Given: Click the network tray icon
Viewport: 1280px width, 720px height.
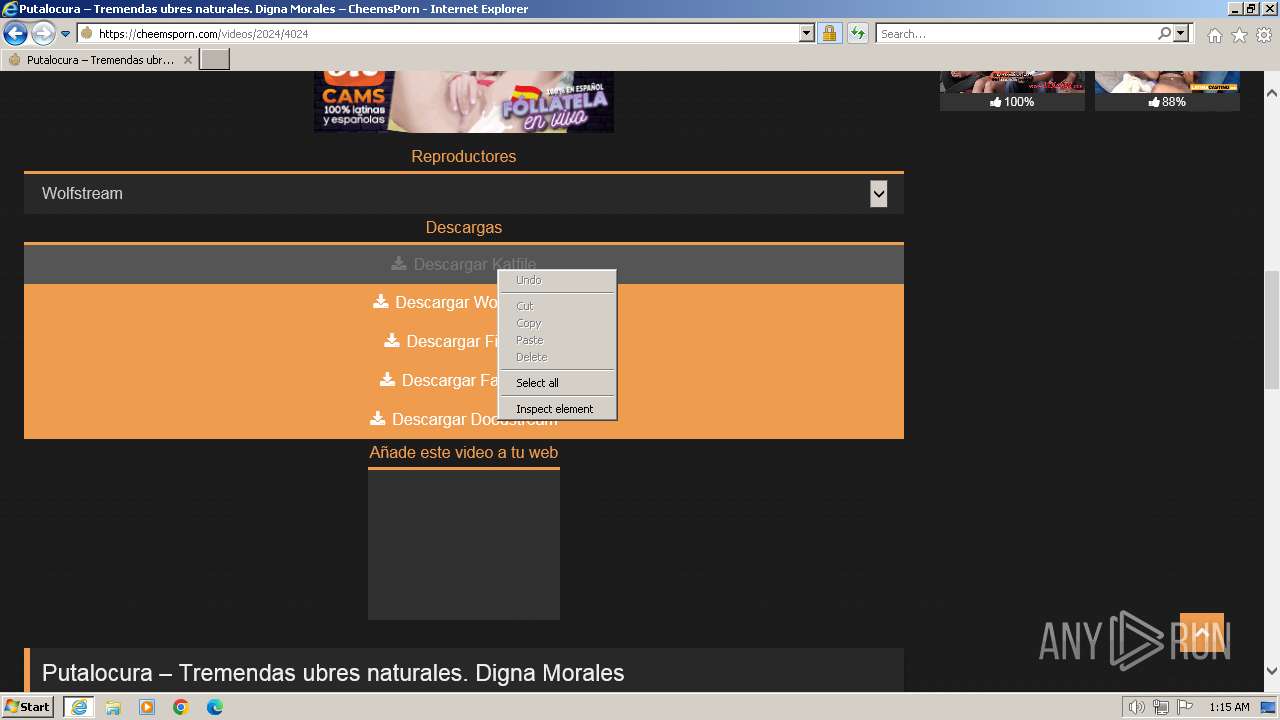Looking at the screenshot, I should pos(1161,707).
